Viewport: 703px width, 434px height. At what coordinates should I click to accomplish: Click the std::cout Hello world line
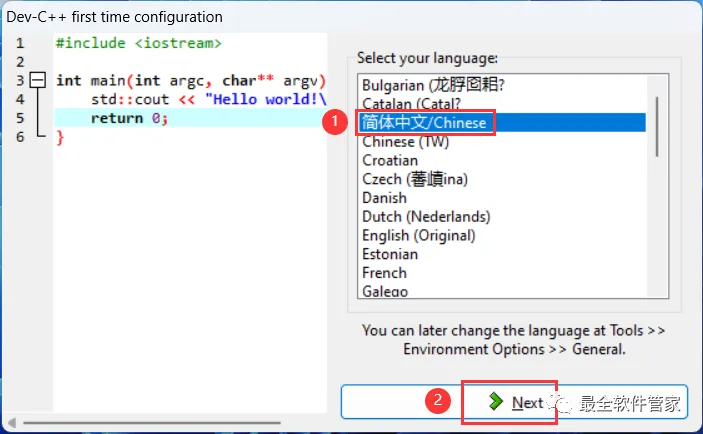tap(208, 99)
